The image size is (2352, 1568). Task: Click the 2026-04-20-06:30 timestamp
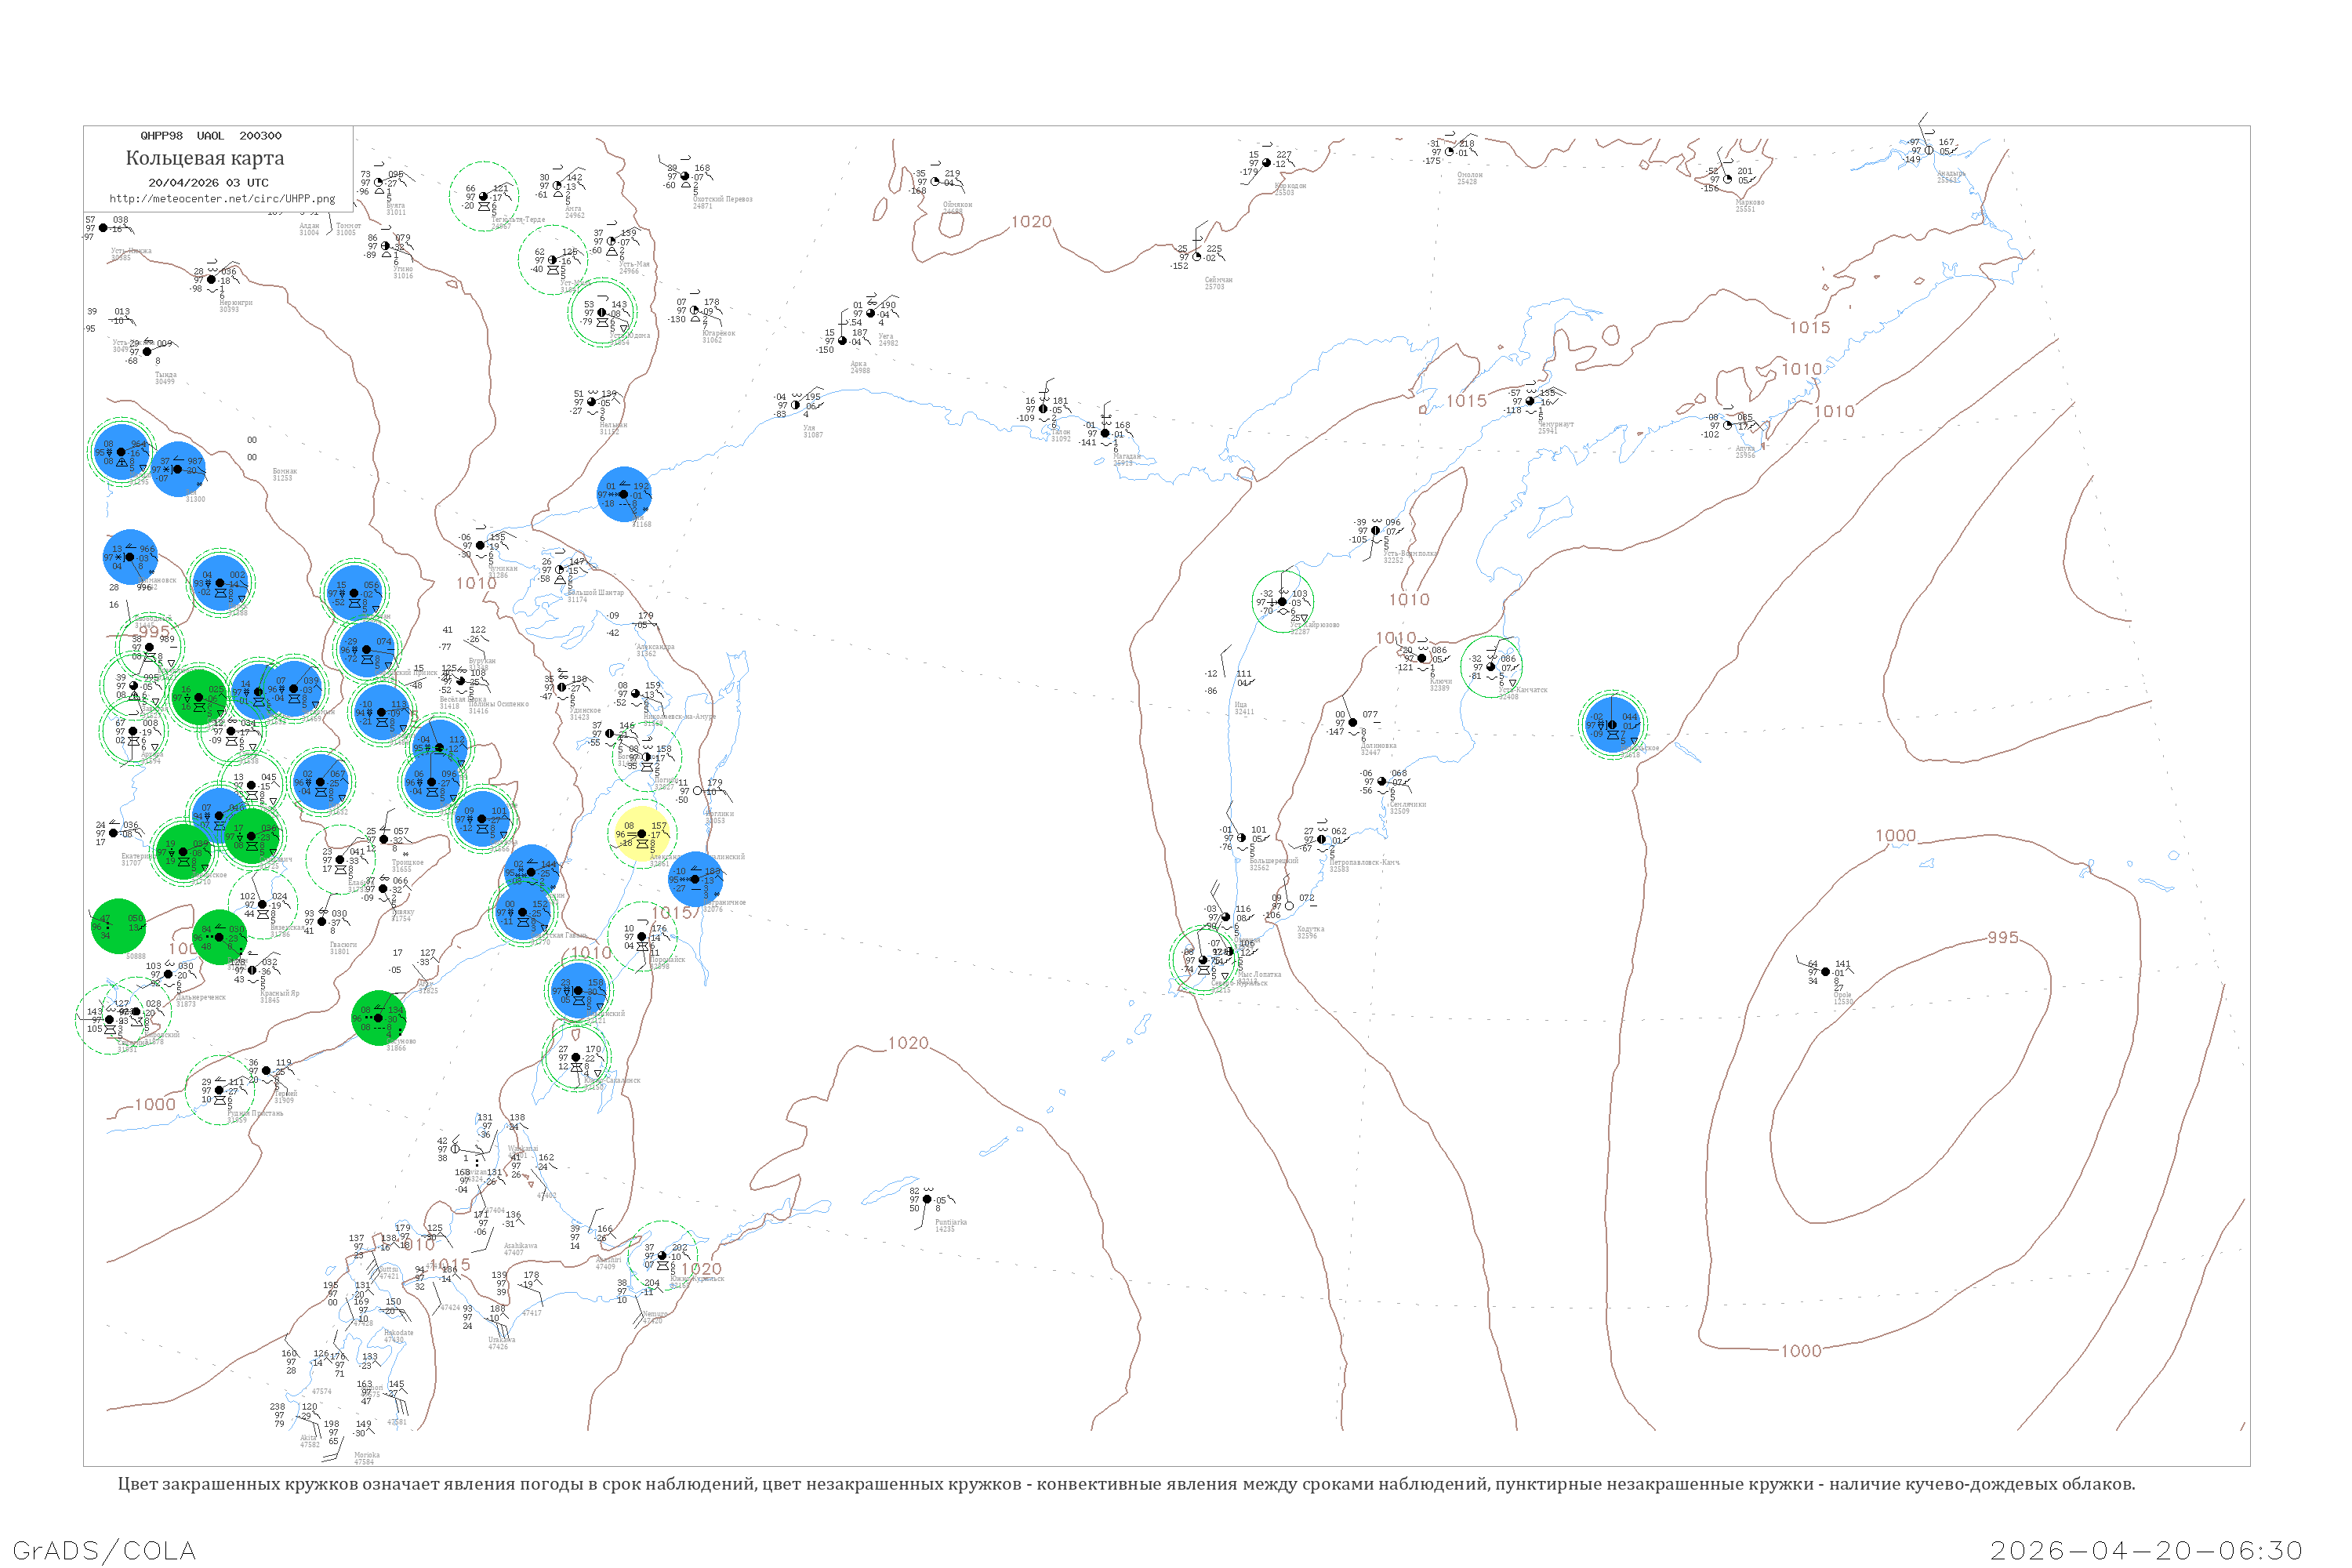point(2146,1550)
